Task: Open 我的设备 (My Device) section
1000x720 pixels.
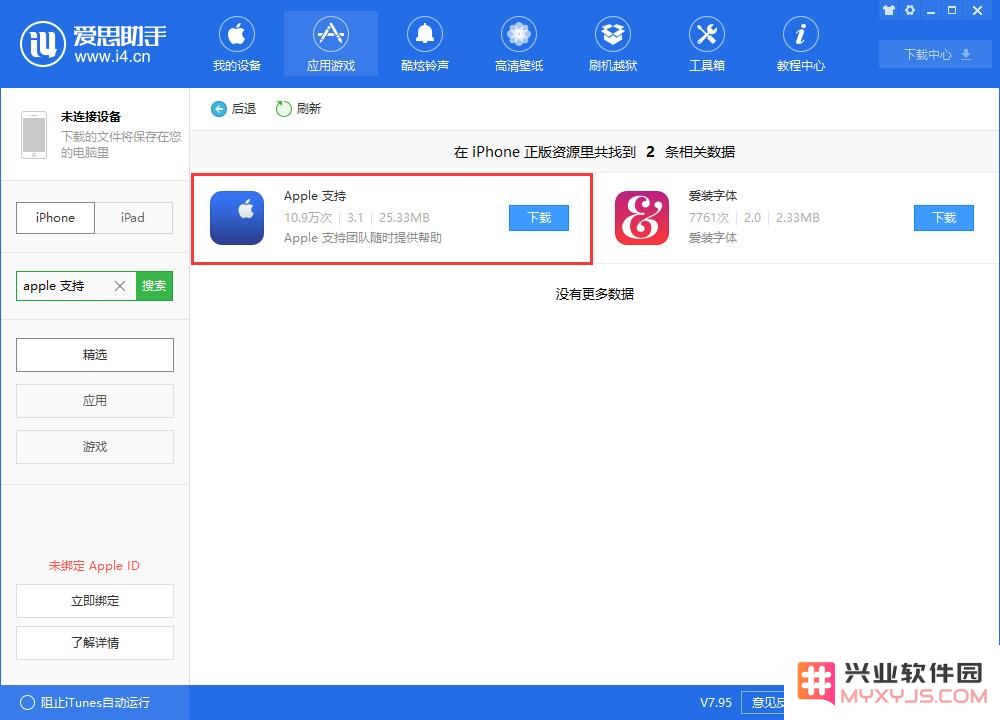Action: click(x=237, y=45)
